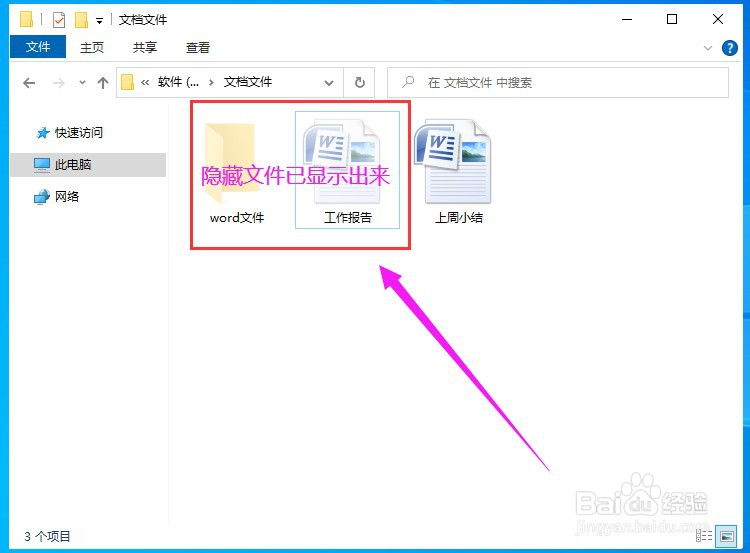
Task: Go forward with the forward arrow
Action: pos(58,83)
